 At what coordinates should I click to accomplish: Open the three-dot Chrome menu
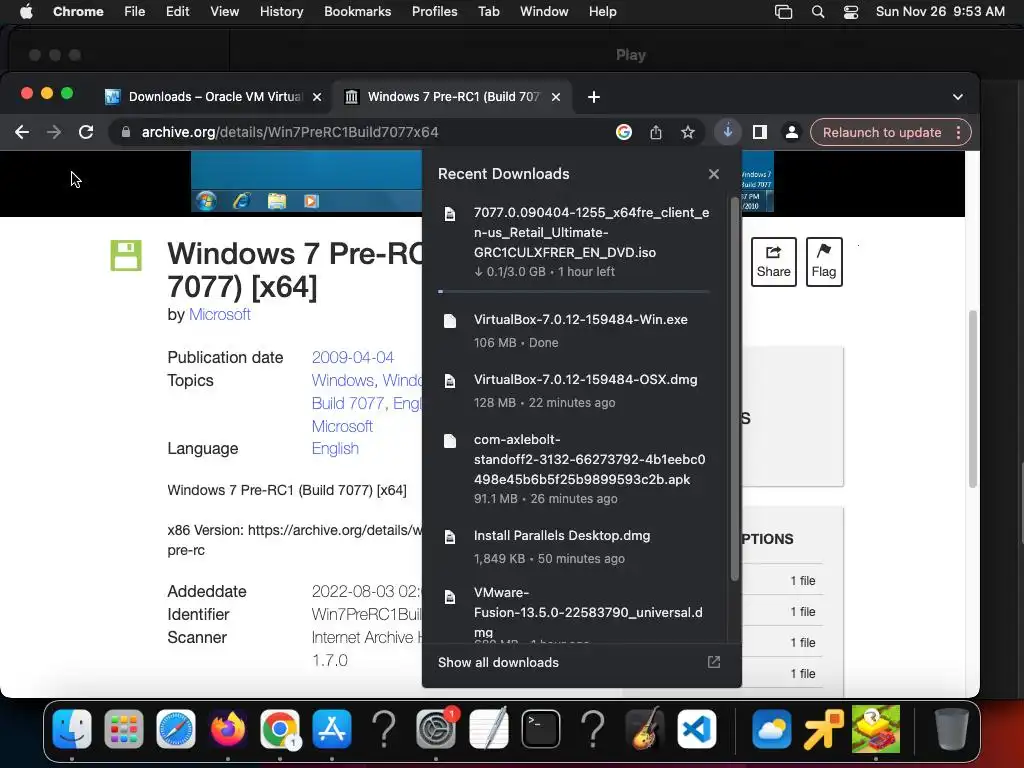click(x=958, y=133)
